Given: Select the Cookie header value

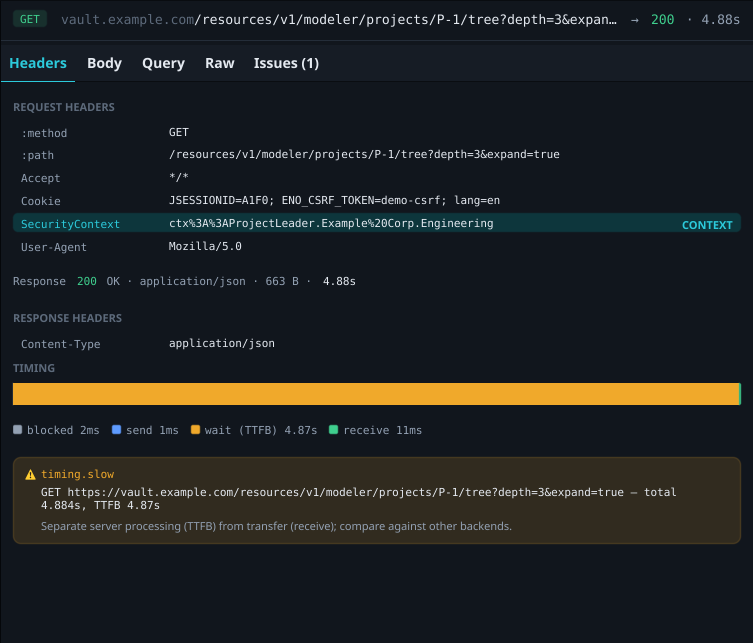Looking at the screenshot, I should point(334,200).
